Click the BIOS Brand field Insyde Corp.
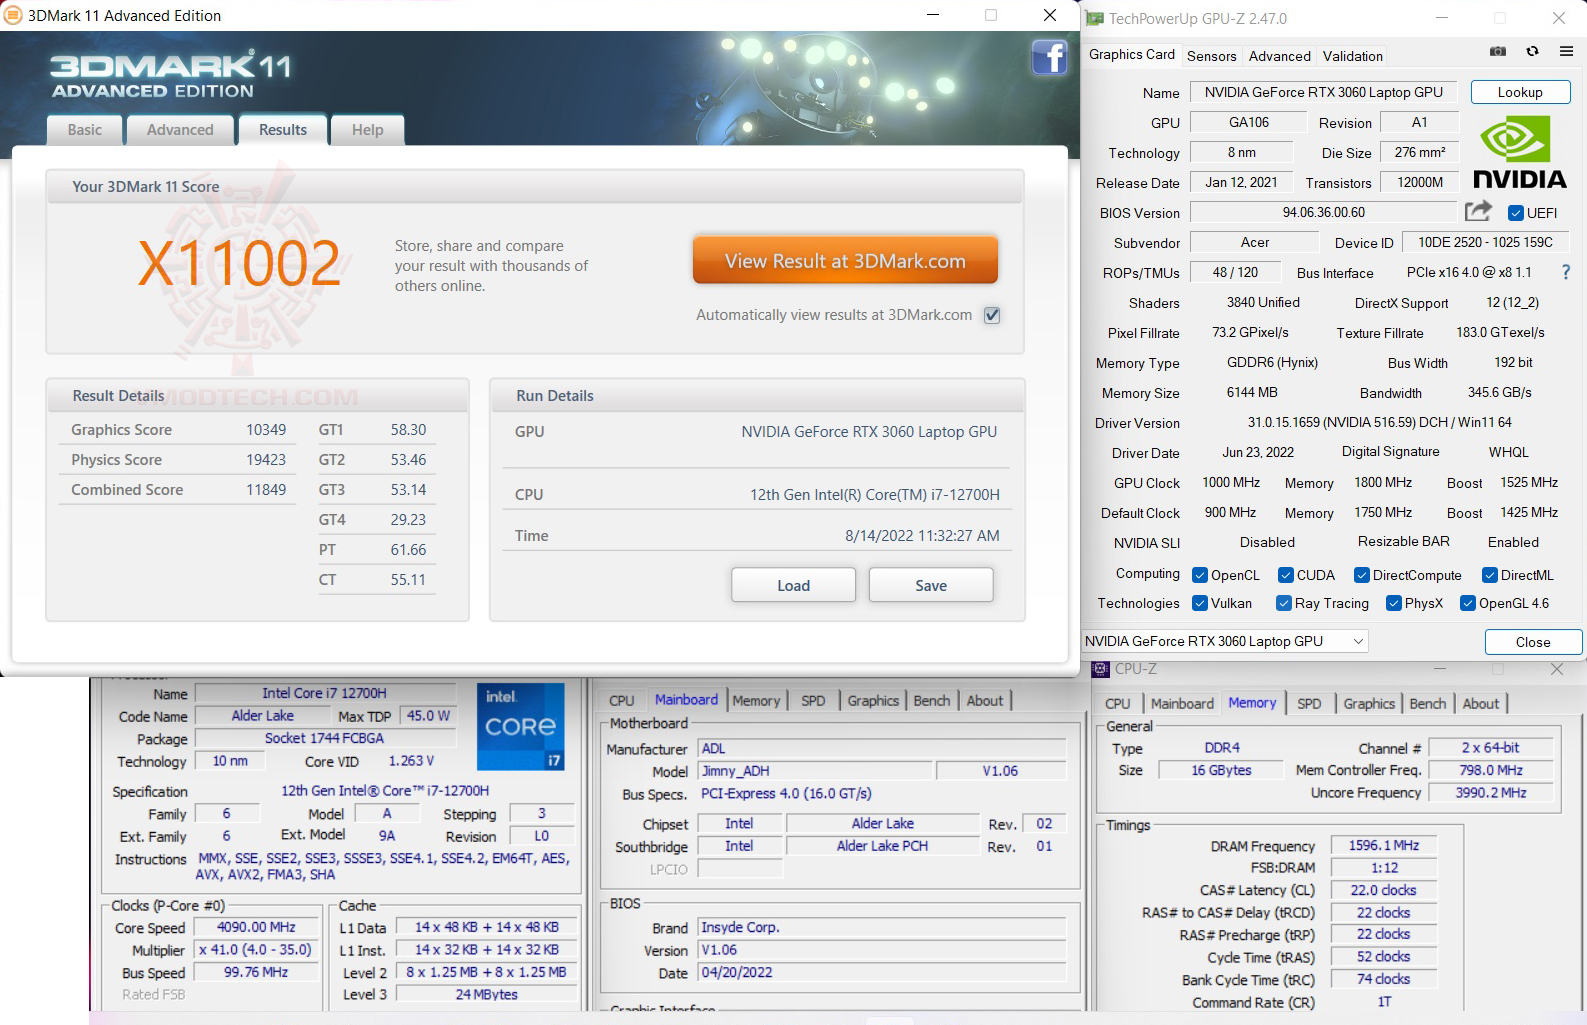 [882, 927]
